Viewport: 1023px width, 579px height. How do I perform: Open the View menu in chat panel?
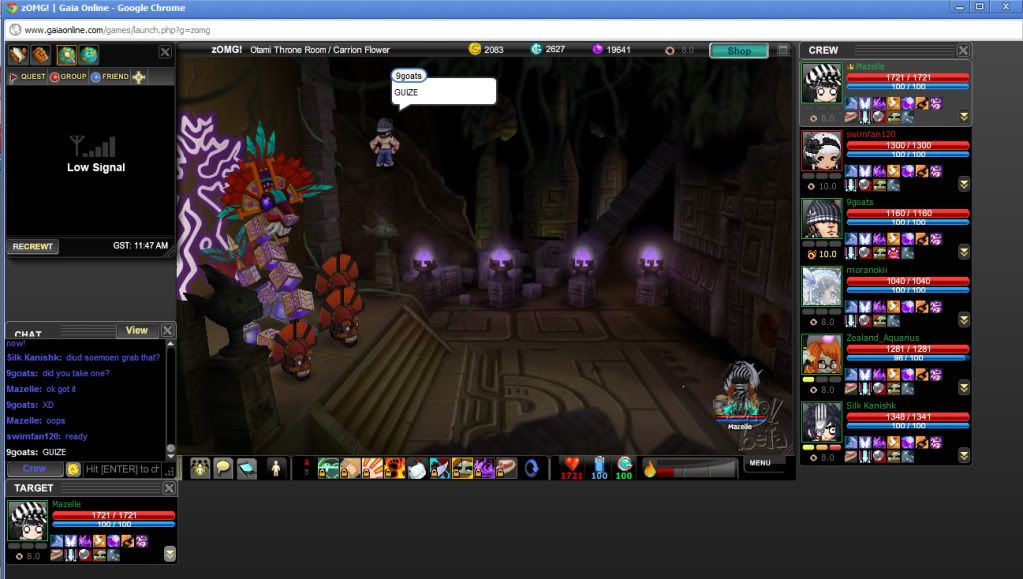[136, 330]
